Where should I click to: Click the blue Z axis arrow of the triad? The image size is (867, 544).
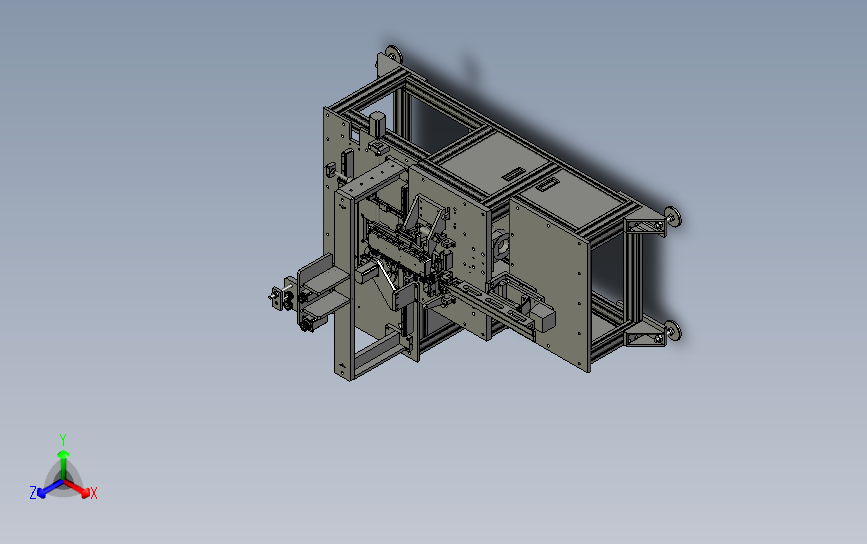[50, 489]
